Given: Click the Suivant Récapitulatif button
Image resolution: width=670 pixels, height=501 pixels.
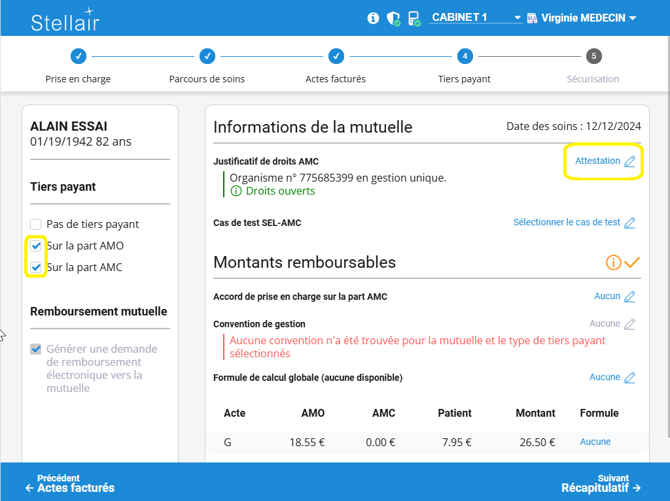Looking at the screenshot, I should (x=600, y=483).
